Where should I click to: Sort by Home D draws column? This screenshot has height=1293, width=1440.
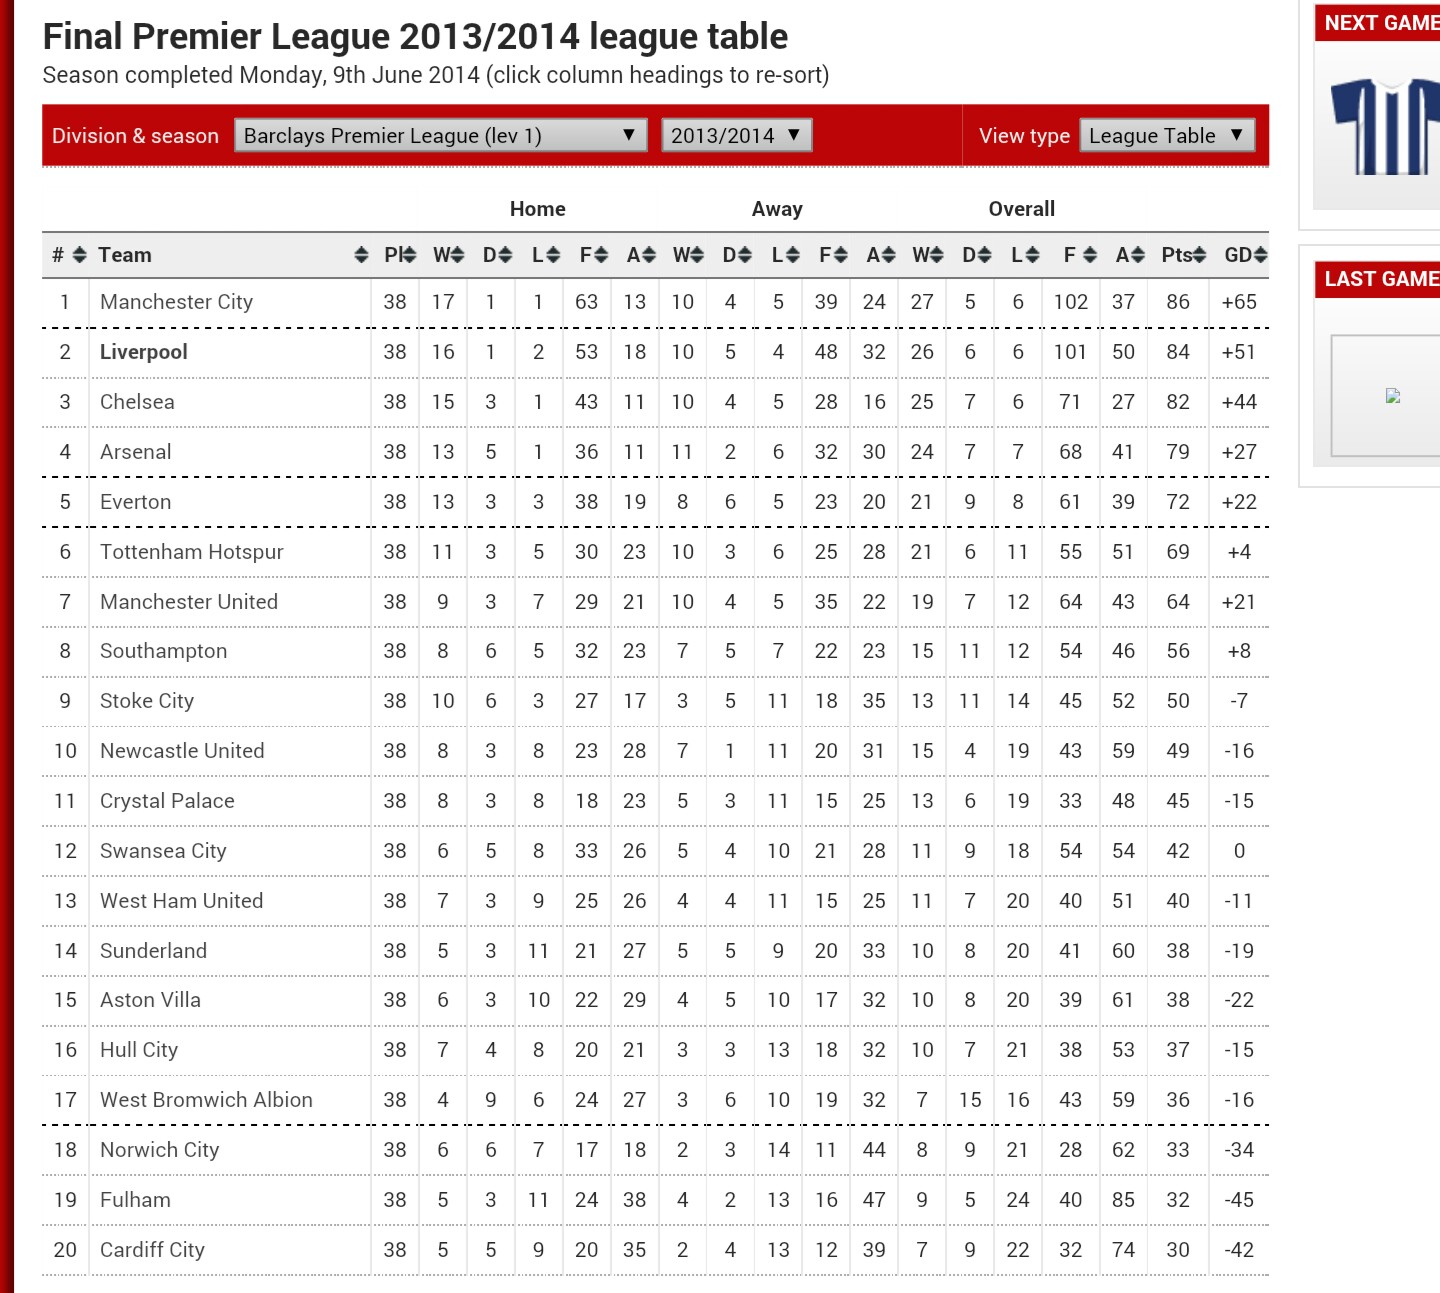coord(497,255)
